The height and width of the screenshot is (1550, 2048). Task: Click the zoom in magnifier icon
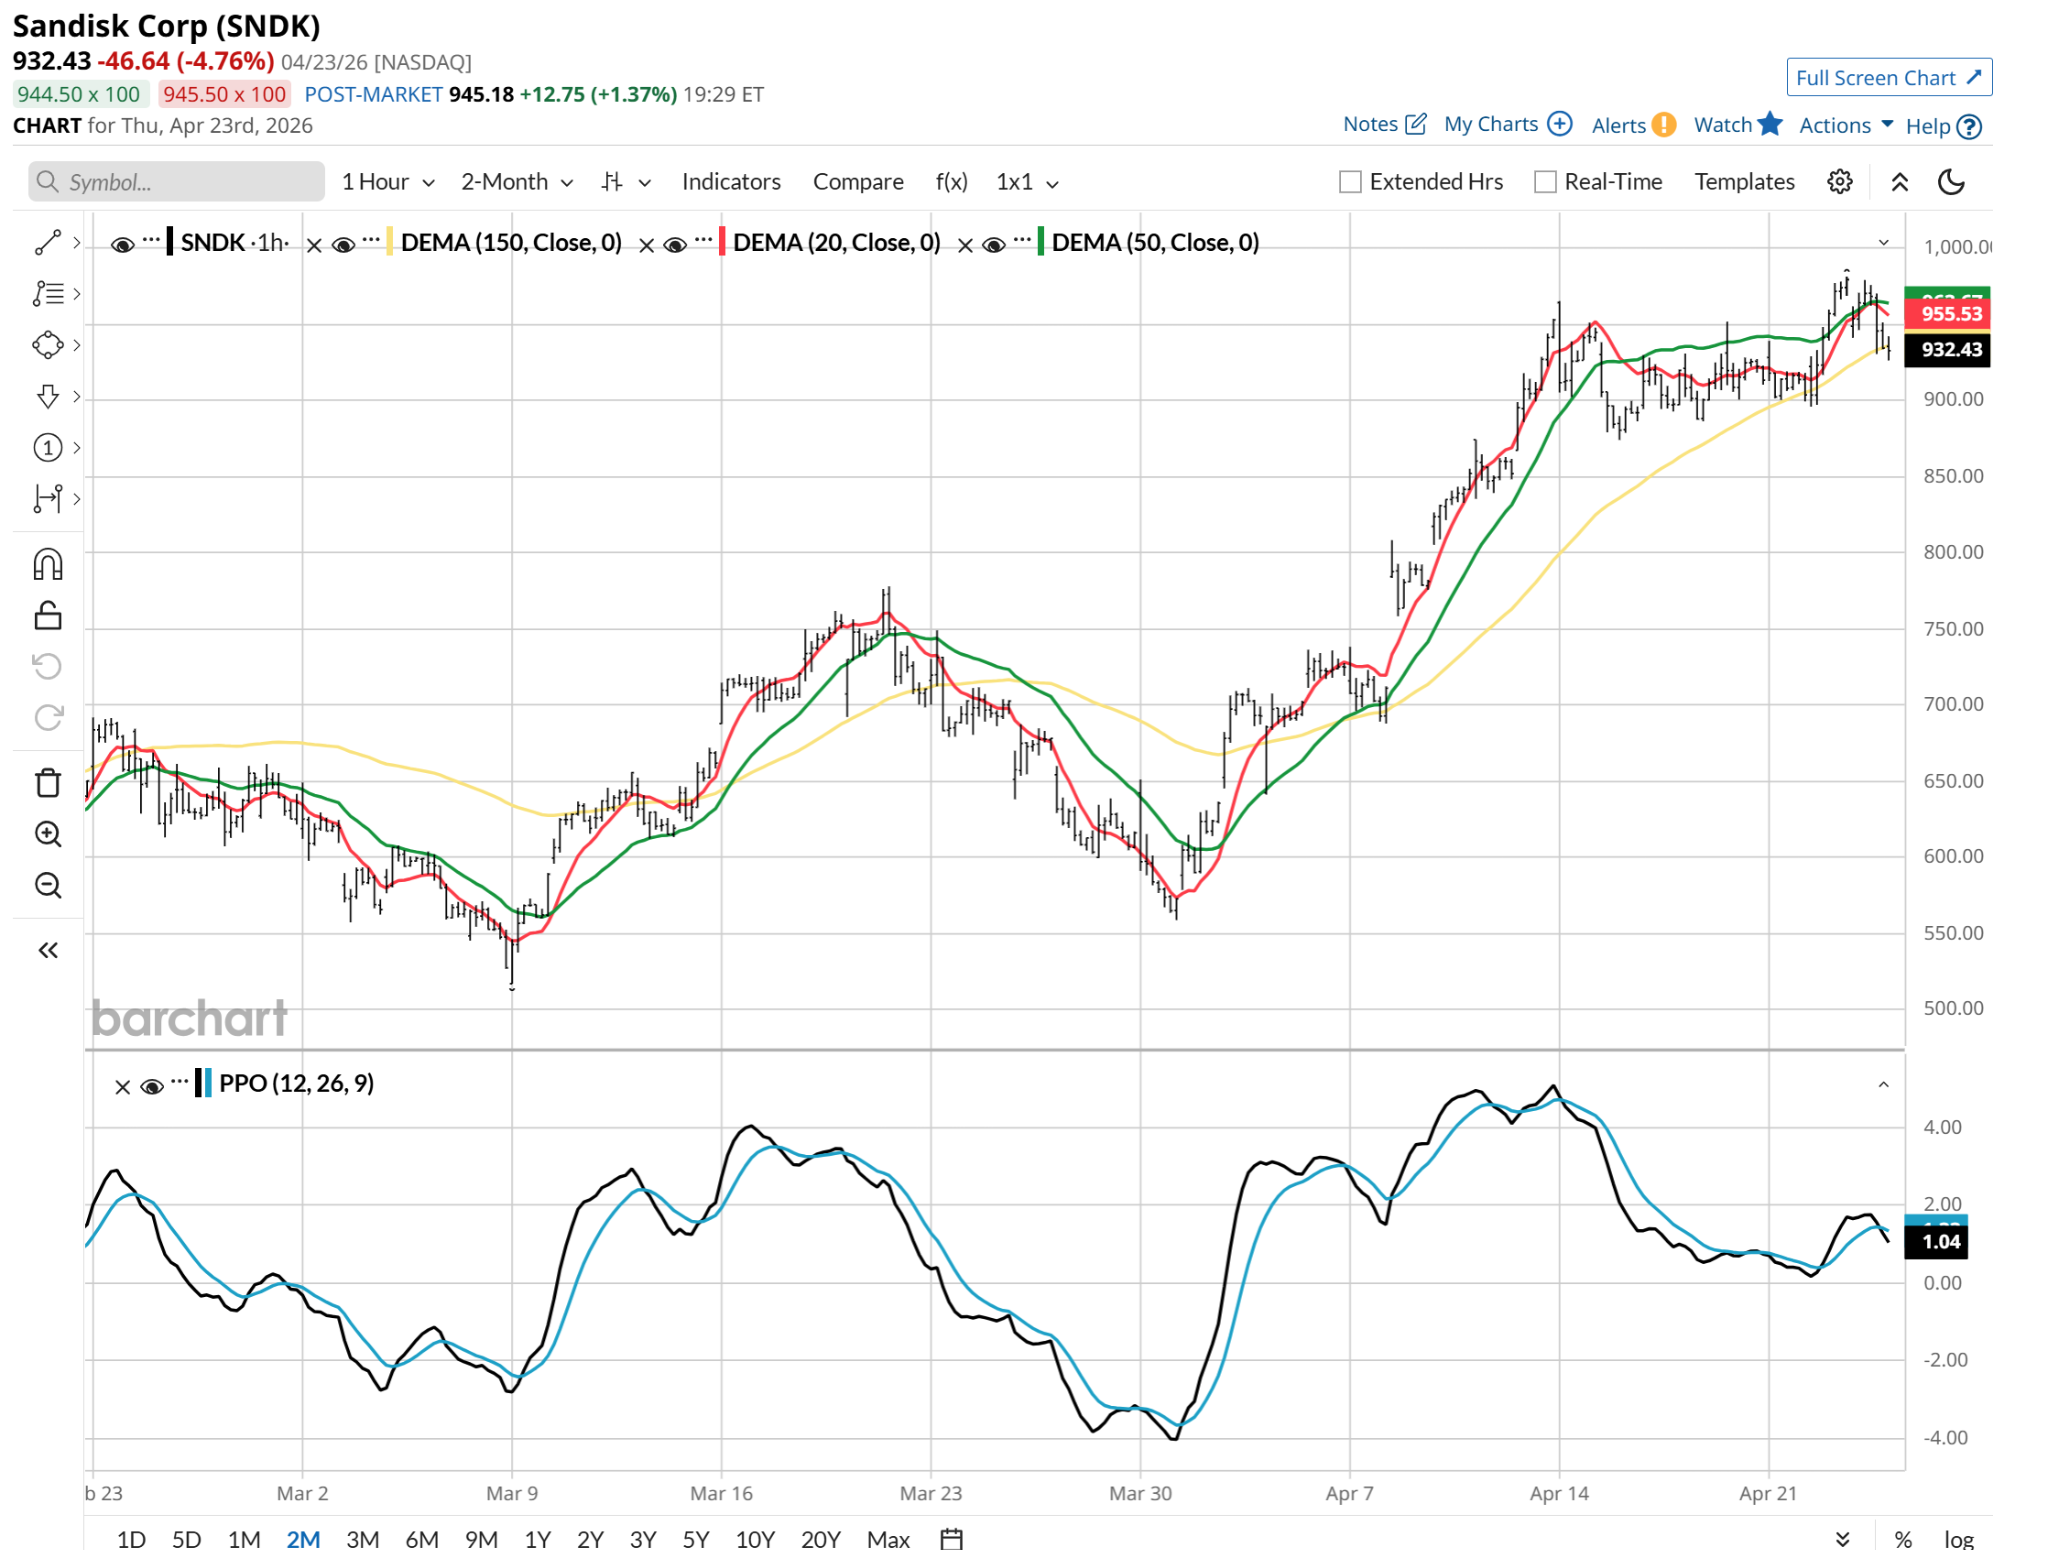(48, 834)
